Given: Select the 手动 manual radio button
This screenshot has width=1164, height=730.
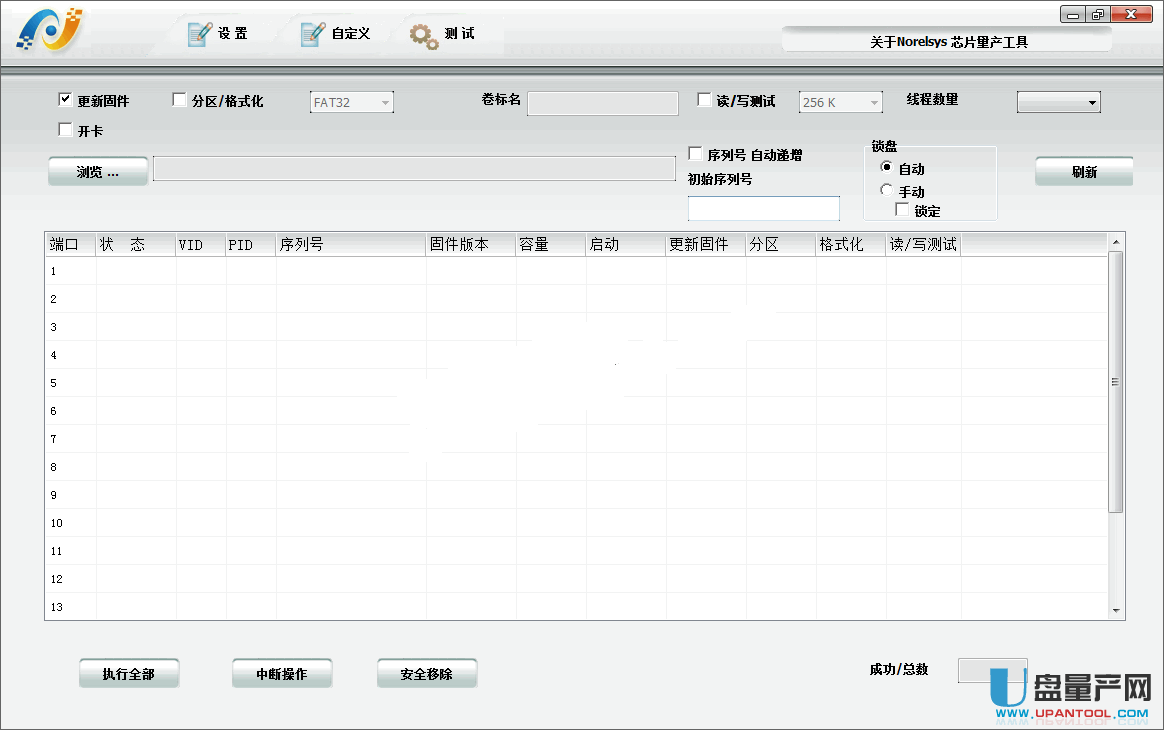Looking at the screenshot, I should click(886, 190).
